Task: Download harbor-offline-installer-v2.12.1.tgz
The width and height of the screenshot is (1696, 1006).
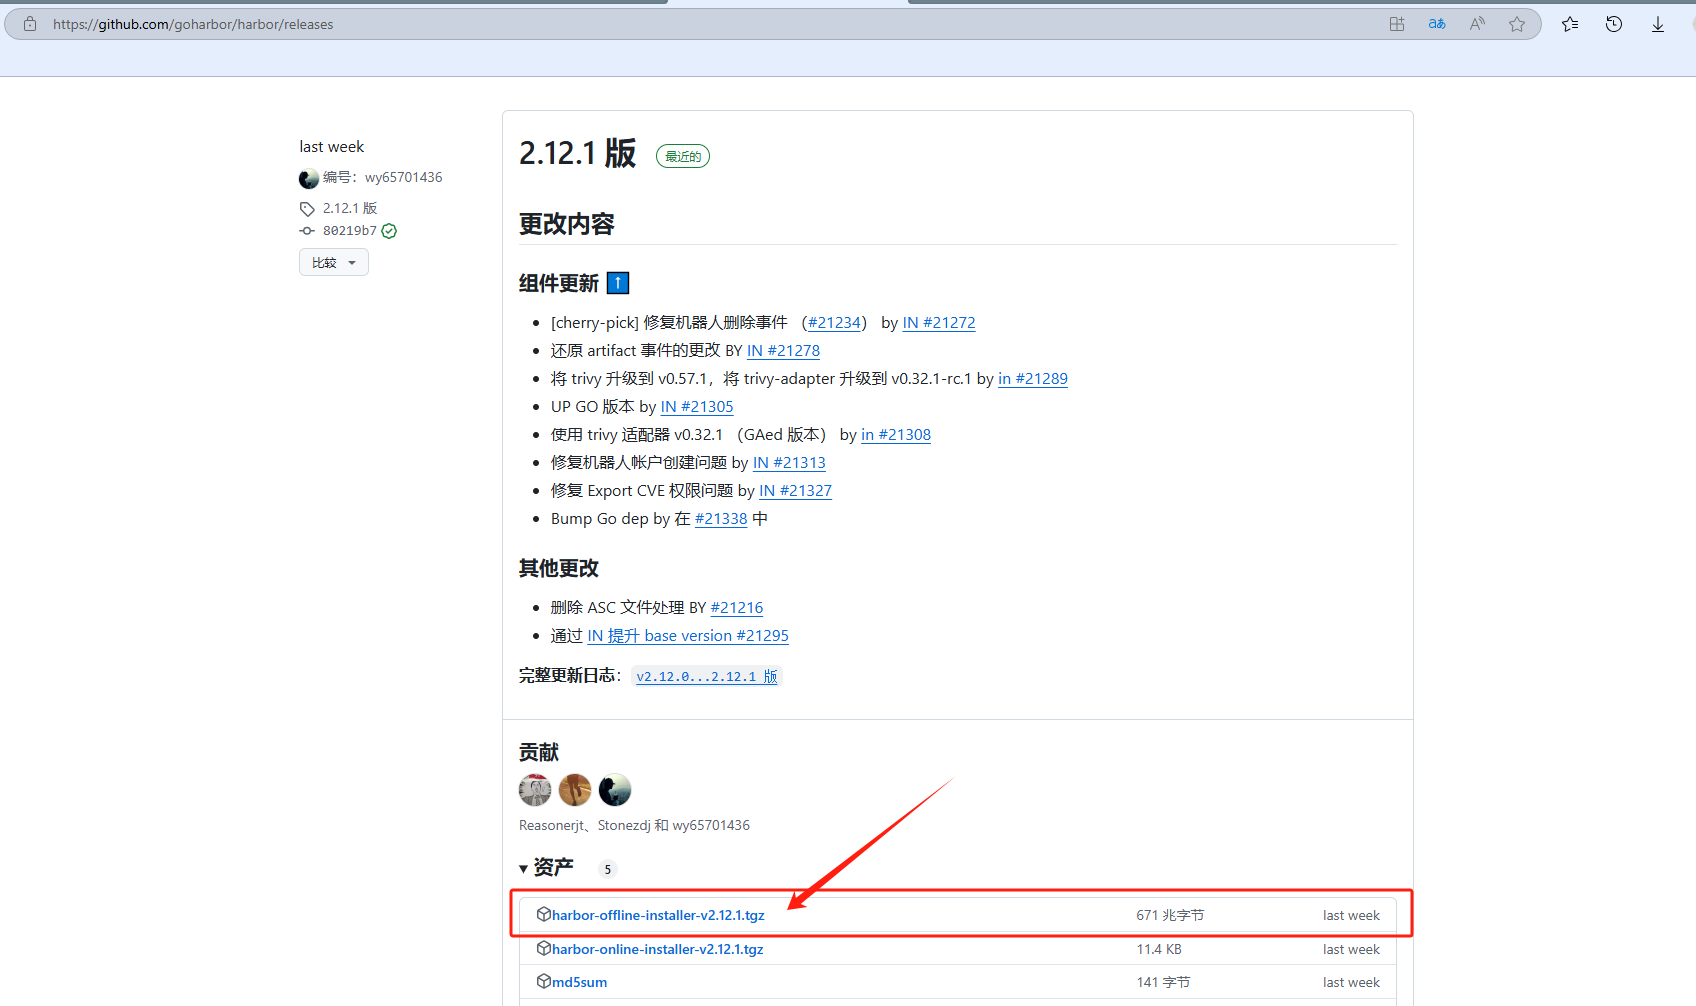Action: pyautogui.click(x=658, y=915)
